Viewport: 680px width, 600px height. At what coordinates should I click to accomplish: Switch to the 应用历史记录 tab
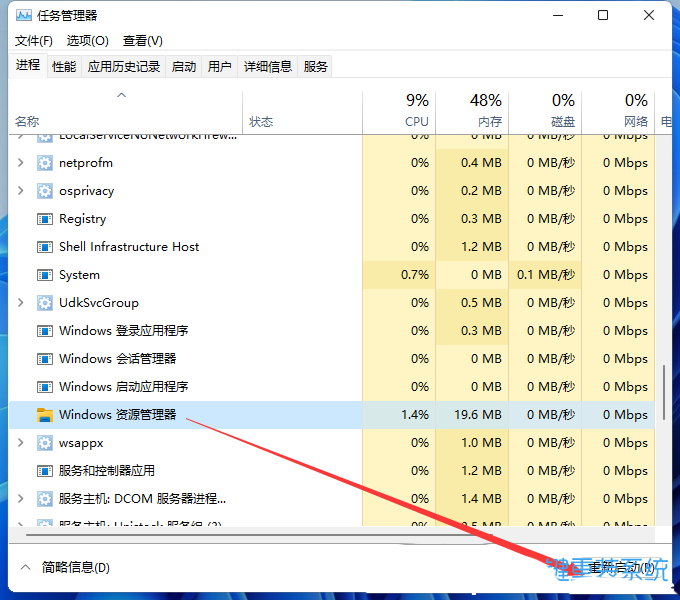[x=124, y=66]
